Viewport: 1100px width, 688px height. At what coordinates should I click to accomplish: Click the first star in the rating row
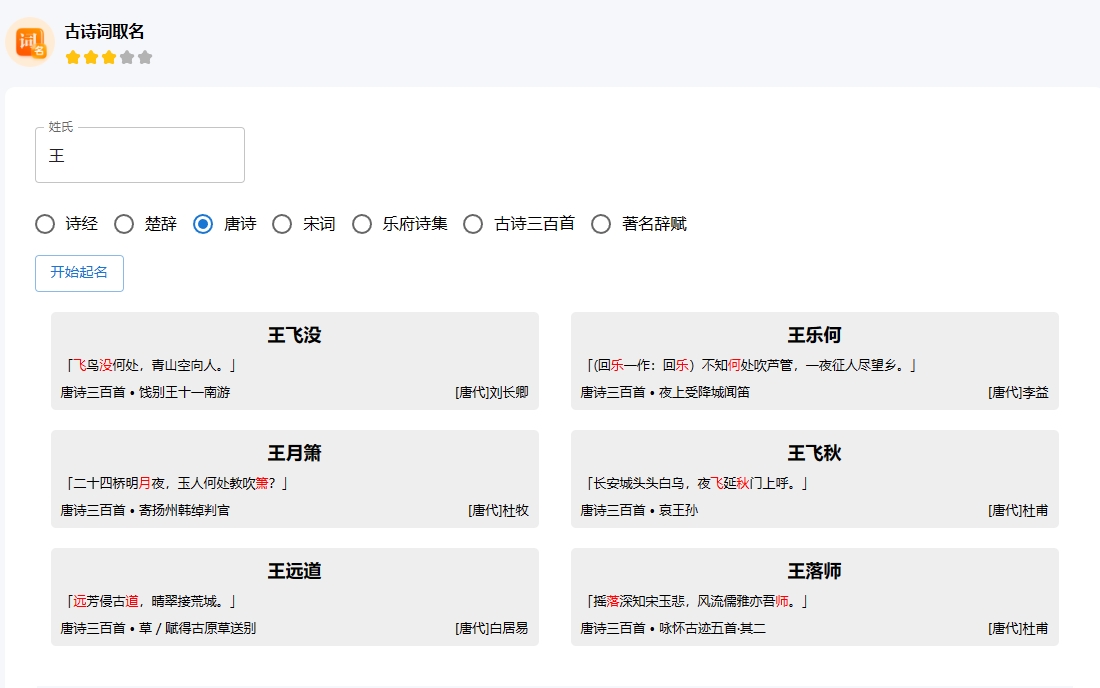(72, 57)
